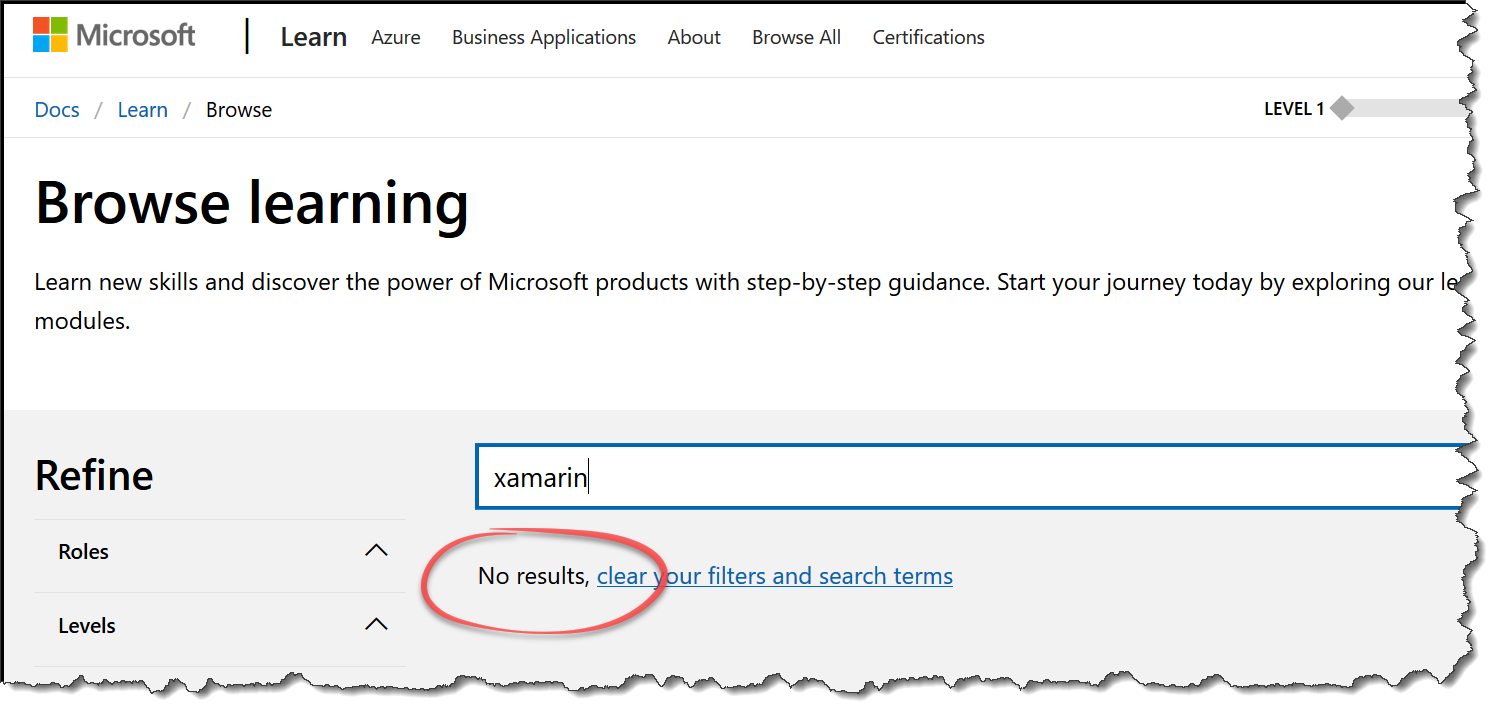Open Business Applications in the nav bar
The image size is (1501, 716).
(544, 37)
